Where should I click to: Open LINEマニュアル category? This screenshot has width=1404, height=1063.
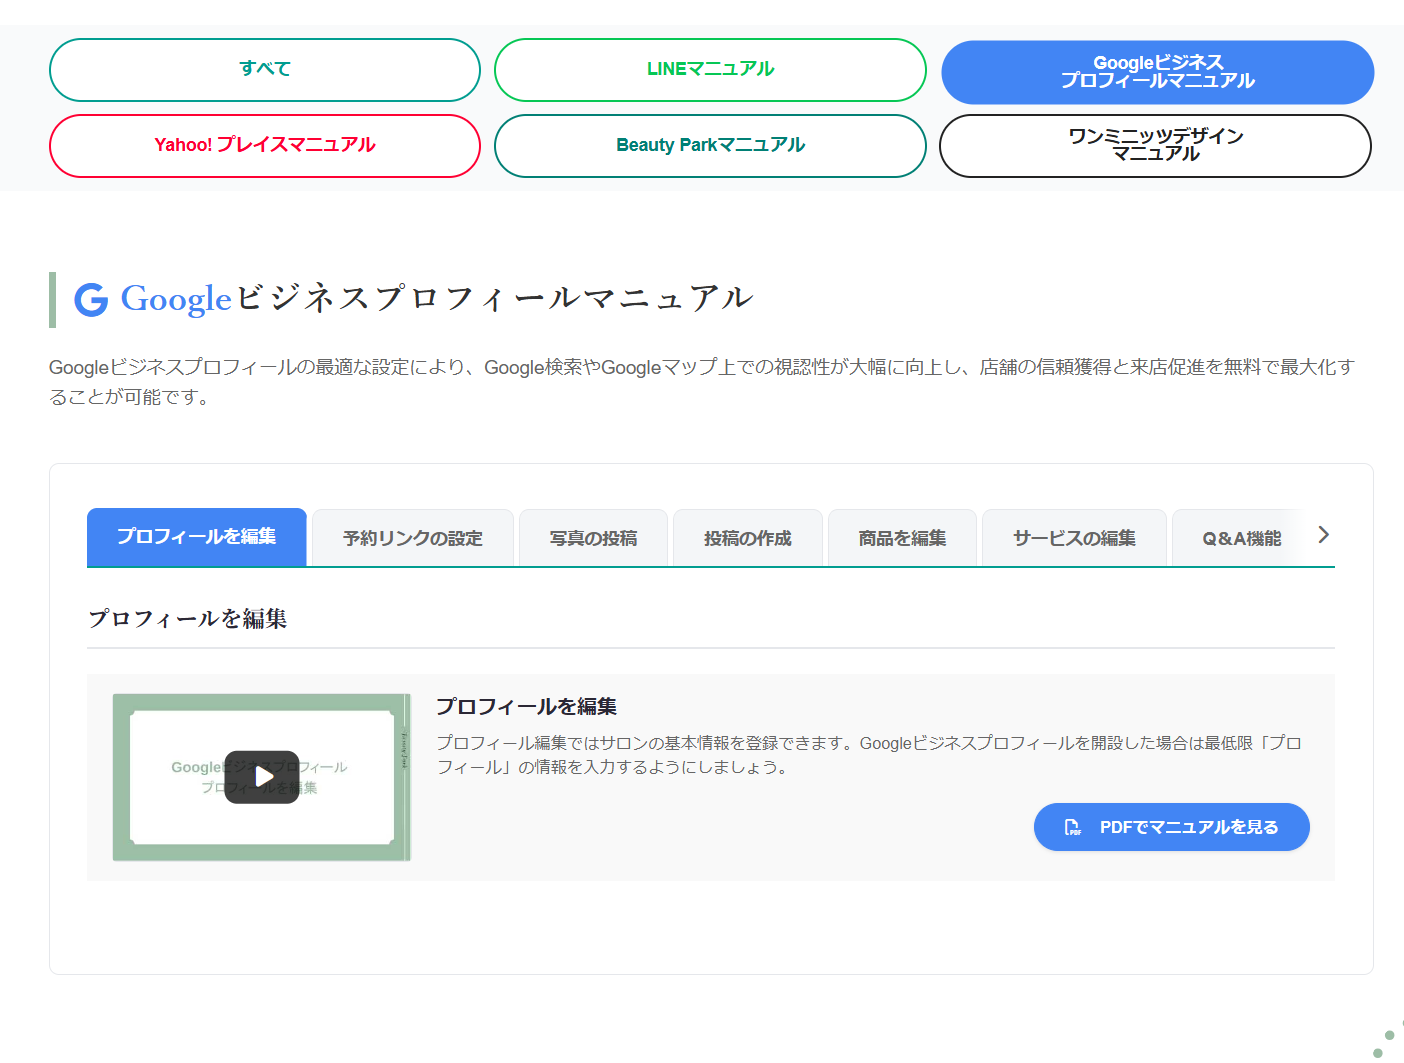[710, 70]
